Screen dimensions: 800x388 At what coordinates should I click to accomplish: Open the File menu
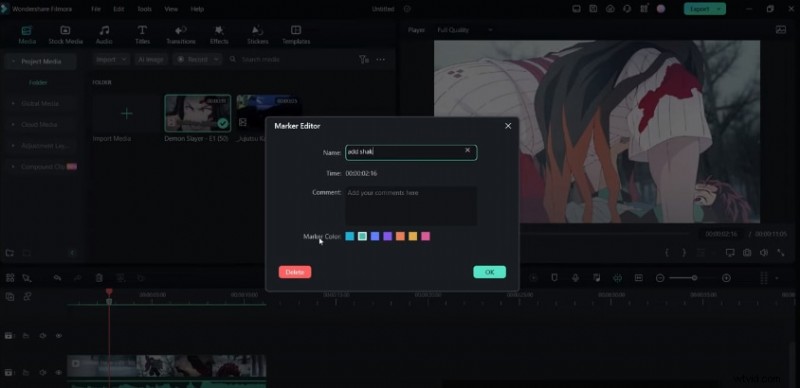96,9
